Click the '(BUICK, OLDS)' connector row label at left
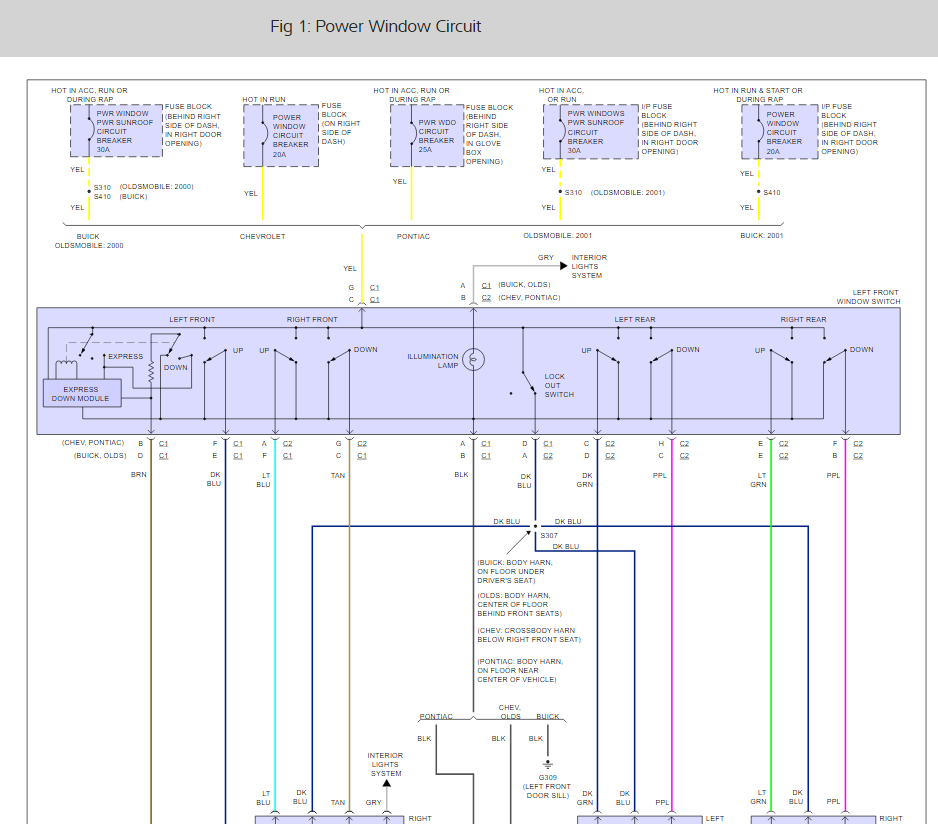The image size is (938, 835). click(100, 455)
